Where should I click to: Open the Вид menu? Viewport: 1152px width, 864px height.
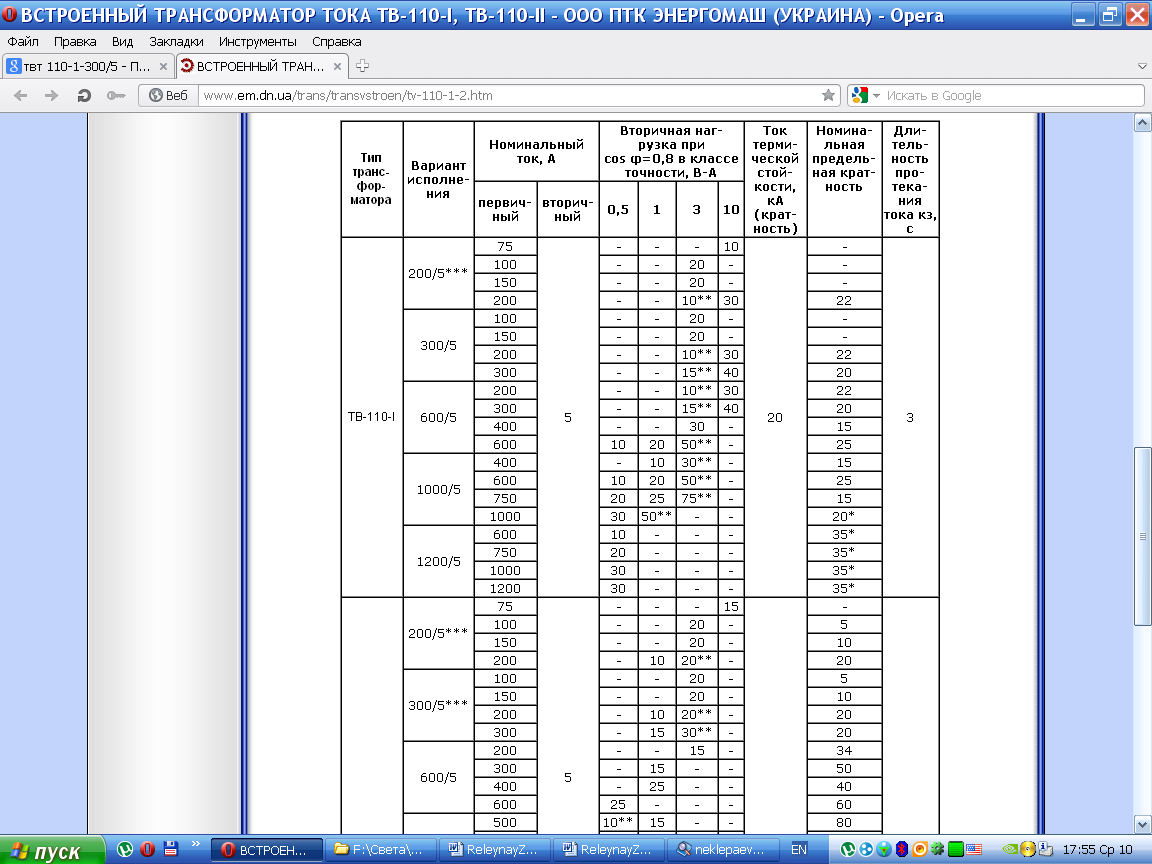[123, 42]
